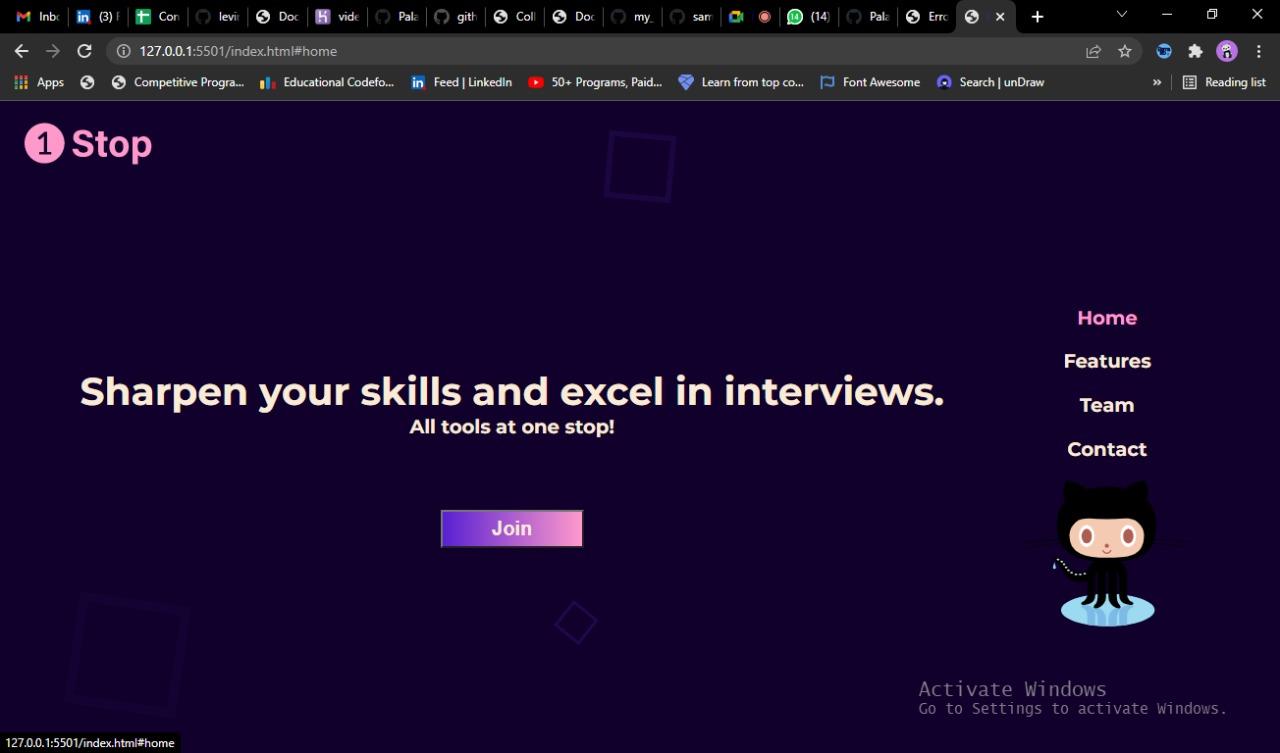Switch to the Google Sheets Con tab
Image resolution: width=1280 pixels, height=753 pixels.
(157, 17)
